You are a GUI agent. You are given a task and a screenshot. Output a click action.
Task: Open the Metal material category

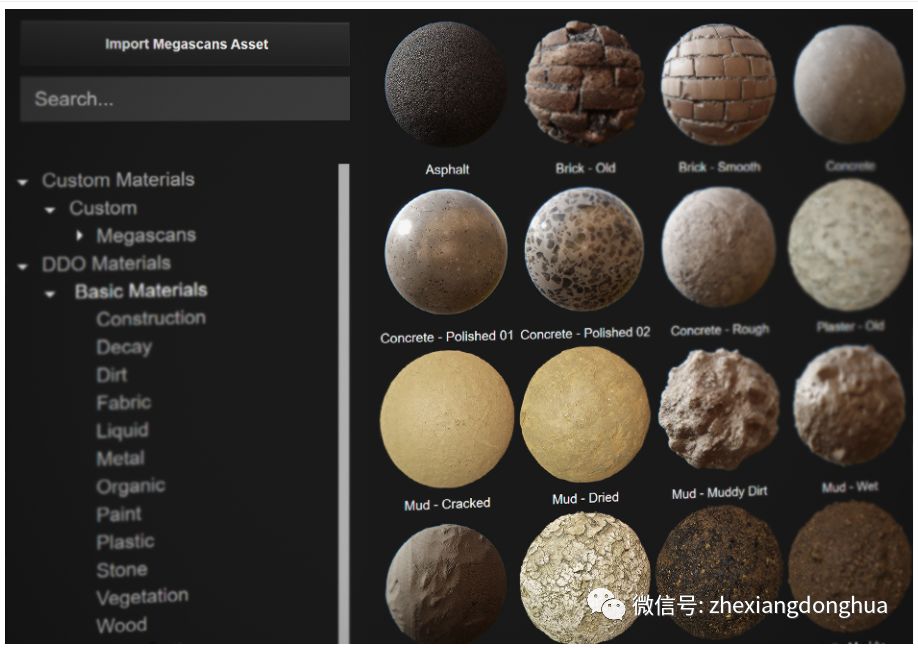pos(120,458)
